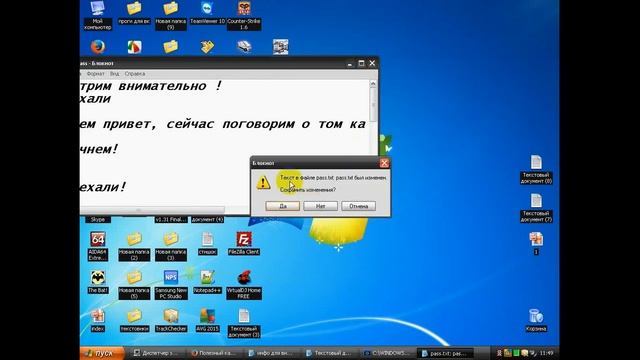Select the Новая папка (9) folder icon

pos(171,16)
